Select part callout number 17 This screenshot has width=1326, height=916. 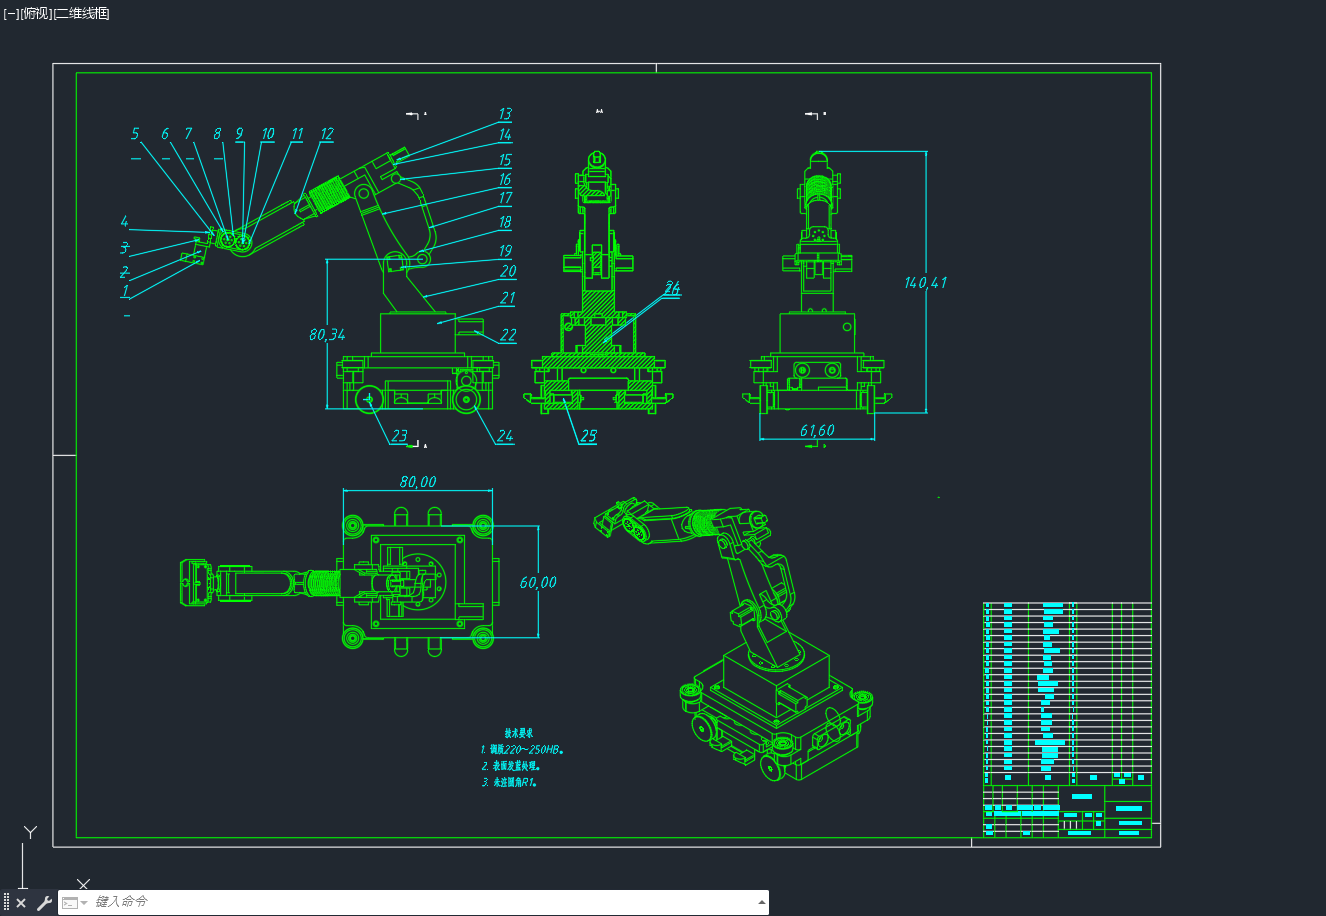coord(506,198)
